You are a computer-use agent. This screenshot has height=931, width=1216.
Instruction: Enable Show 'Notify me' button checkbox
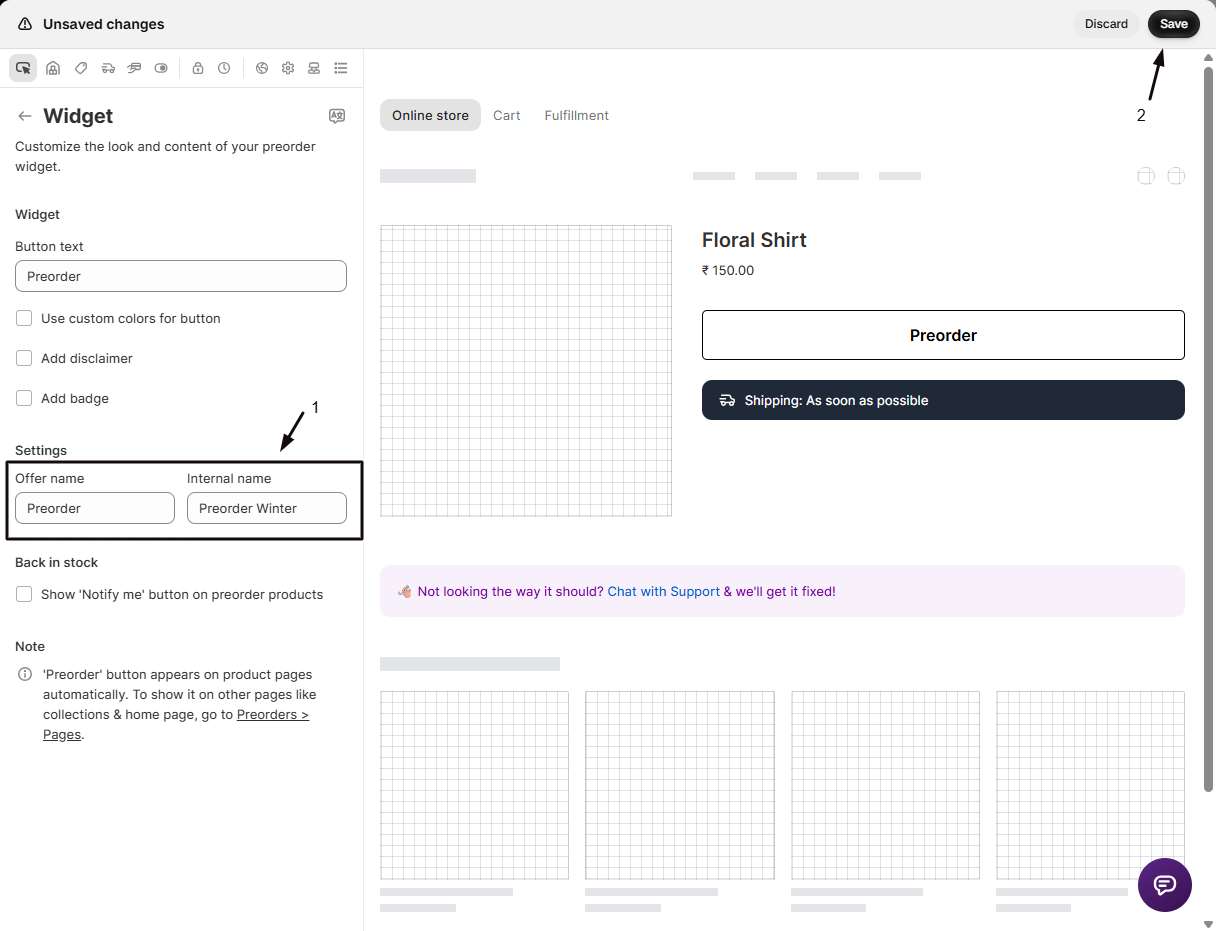coord(24,594)
